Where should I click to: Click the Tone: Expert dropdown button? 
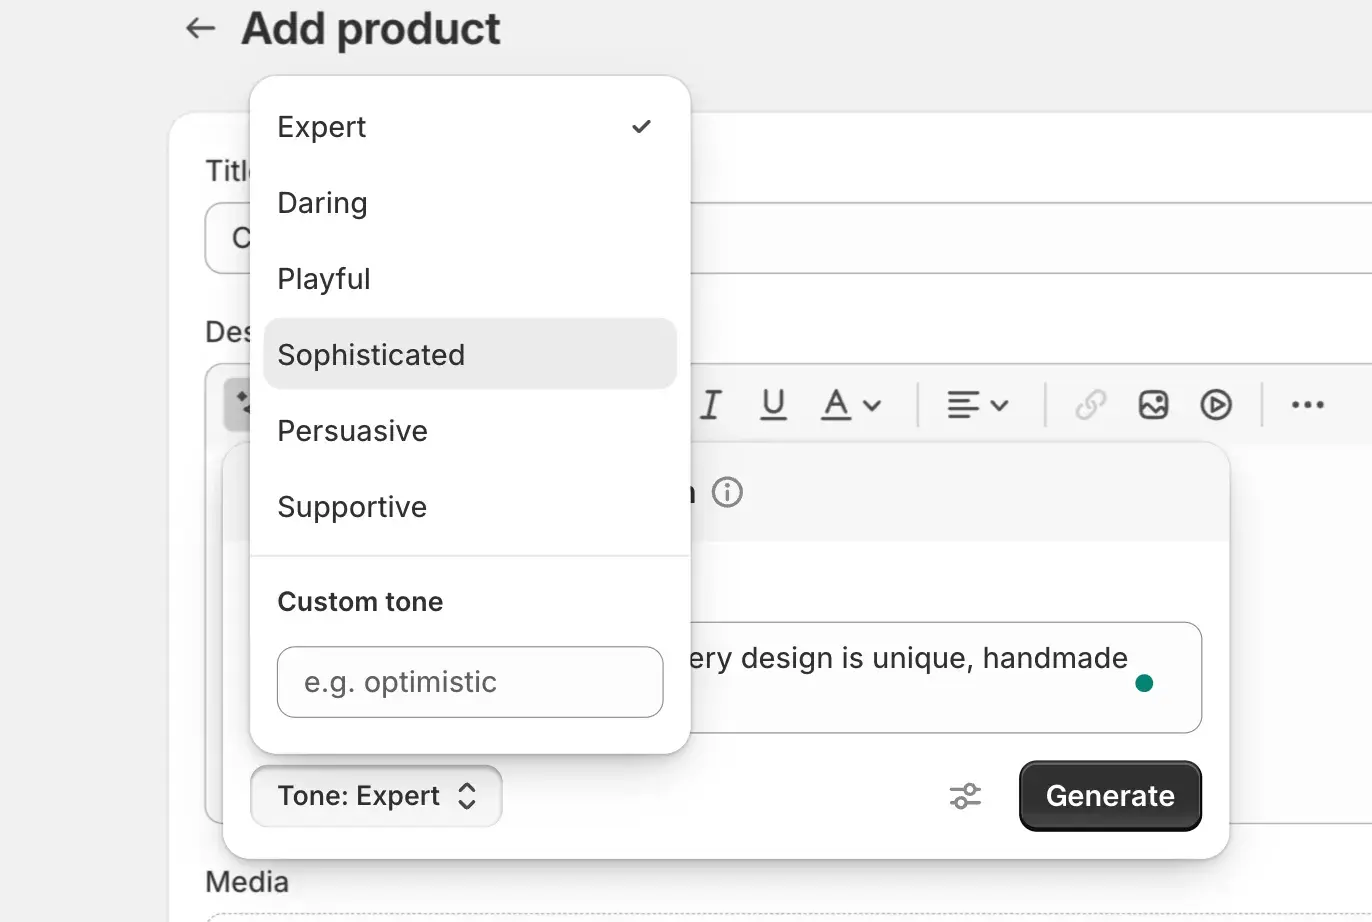pyautogui.click(x=376, y=796)
